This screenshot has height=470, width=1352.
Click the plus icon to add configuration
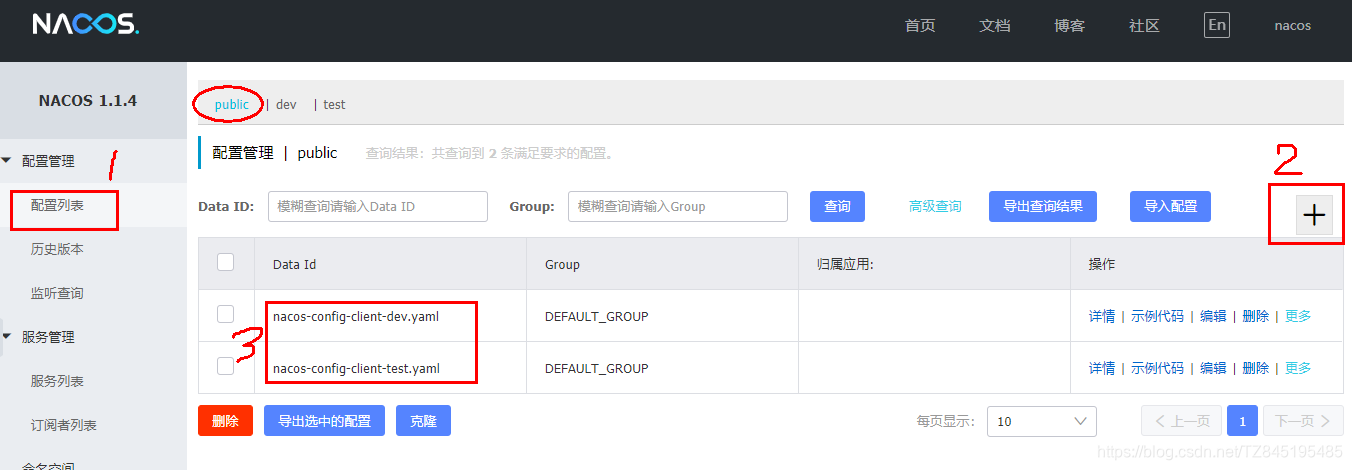pos(1314,215)
